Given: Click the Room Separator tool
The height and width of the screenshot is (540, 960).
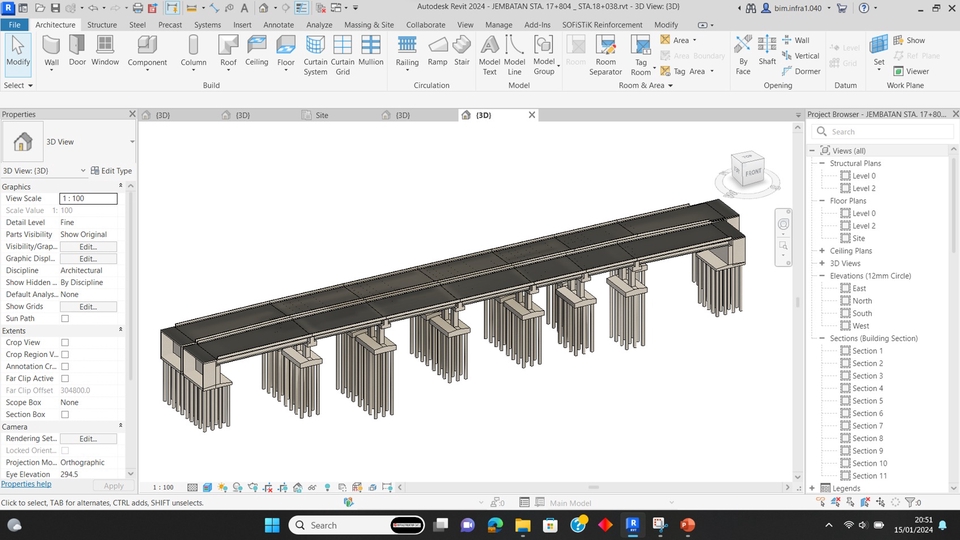Looking at the screenshot, I should coord(606,55).
